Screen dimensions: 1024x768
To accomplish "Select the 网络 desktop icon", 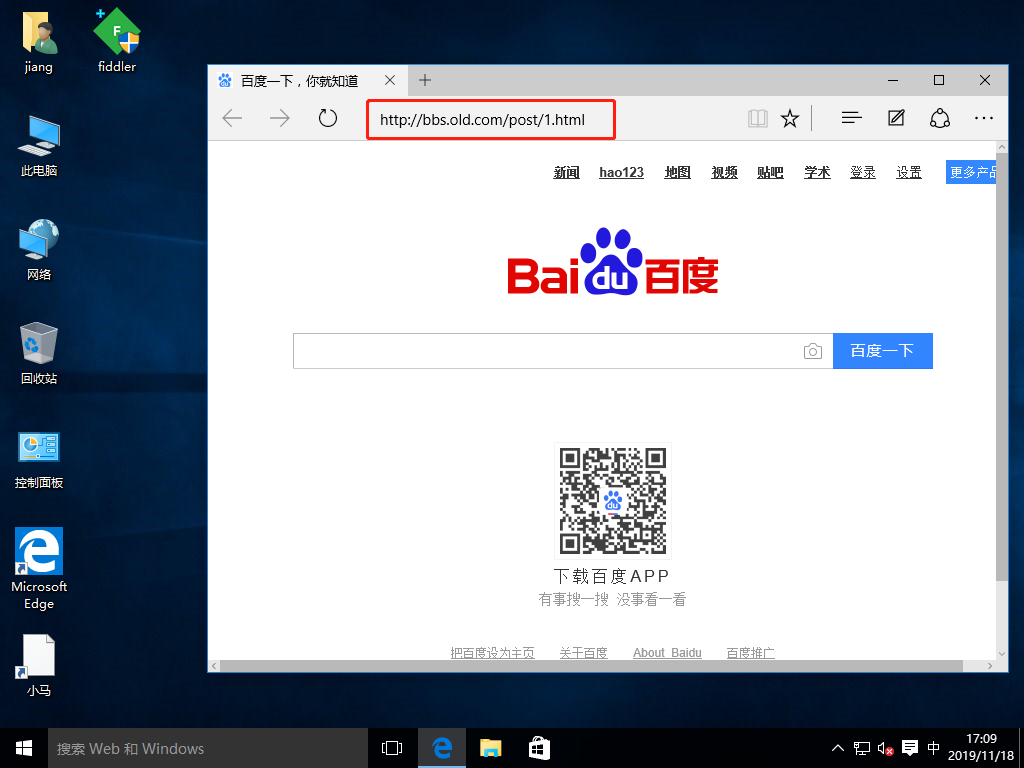I will [x=39, y=250].
